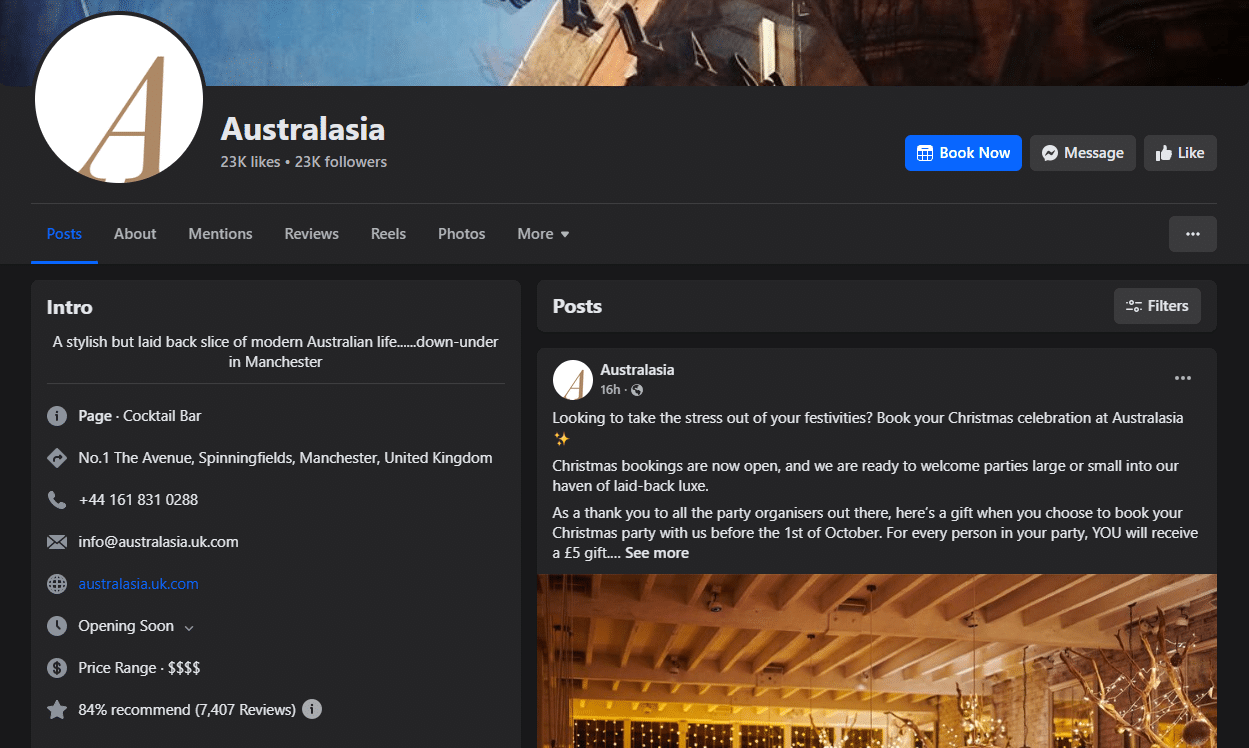The image size is (1249, 748).
Task: Click the Price Range dollar icon
Action: coord(57,668)
